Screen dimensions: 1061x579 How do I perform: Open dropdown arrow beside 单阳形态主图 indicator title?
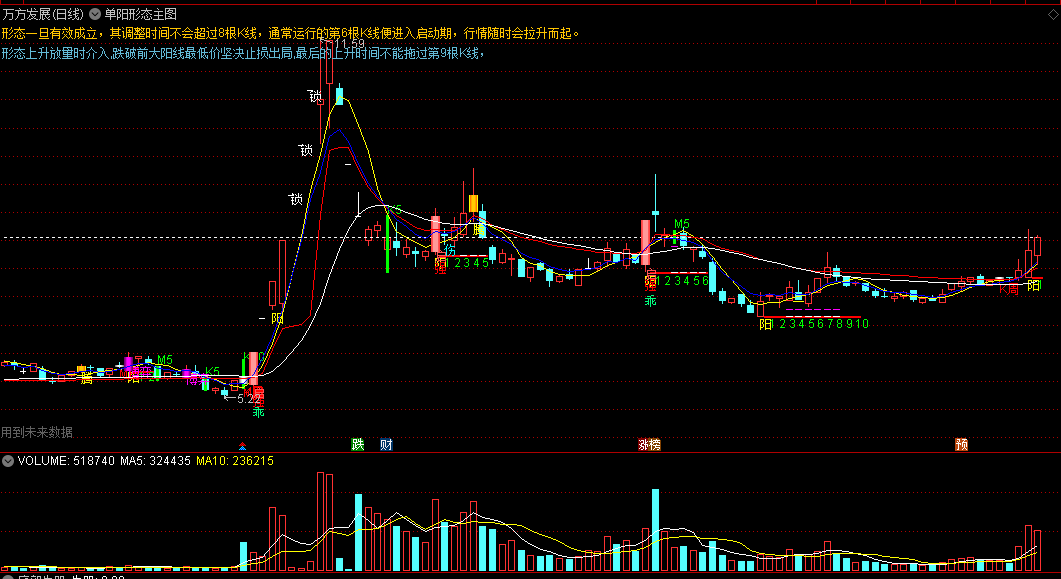[93, 14]
